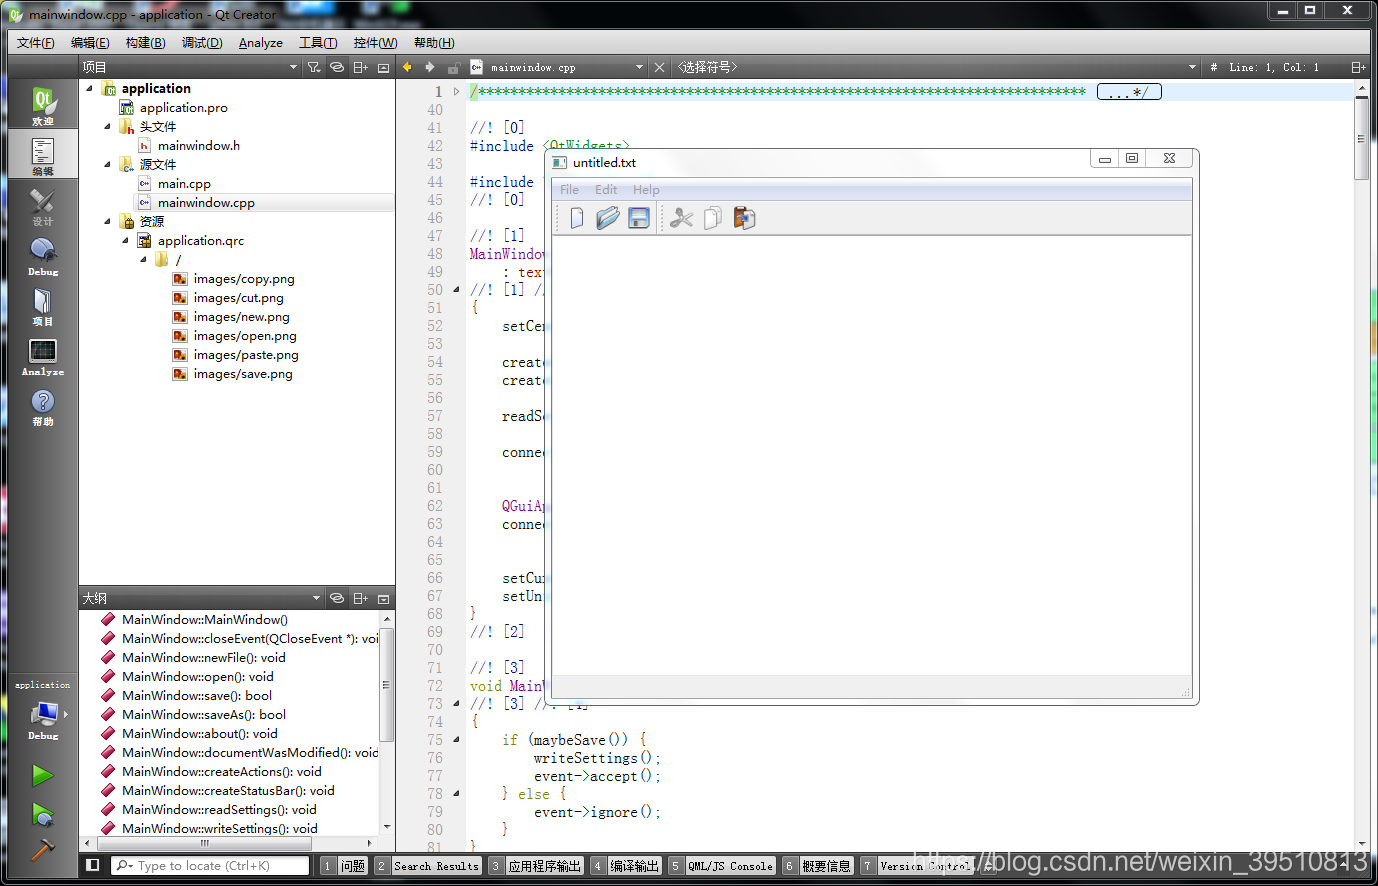Image resolution: width=1378 pixels, height=886 pixels.
Task: Select mainwindow.h in project tree
Action: click(x=198, y=145)
